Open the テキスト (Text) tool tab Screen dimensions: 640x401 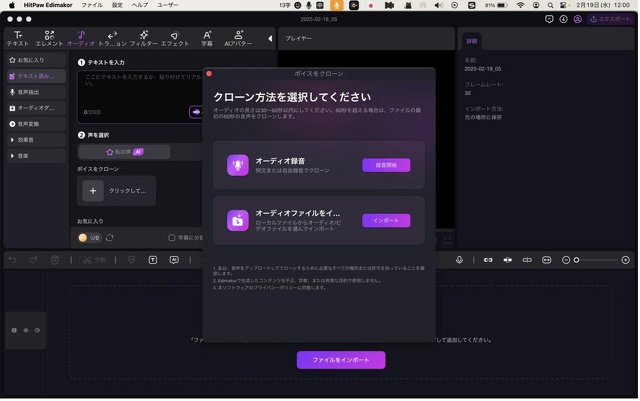tap(18, 38)
